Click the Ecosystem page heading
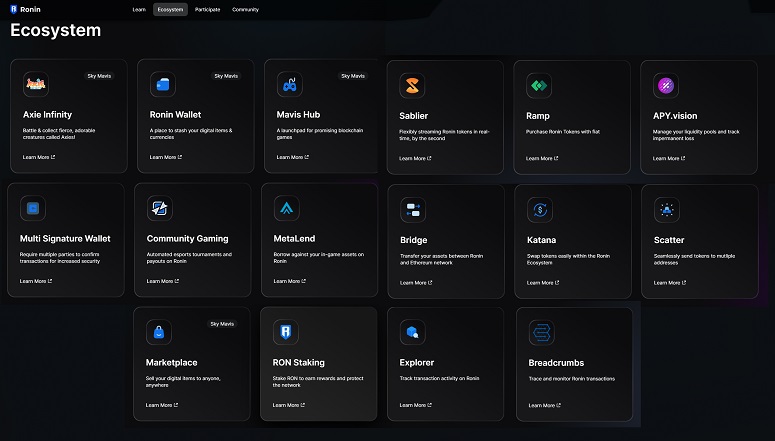Image resolution: width=775 pixels, height=441 pixels. (x=55, y=30)
